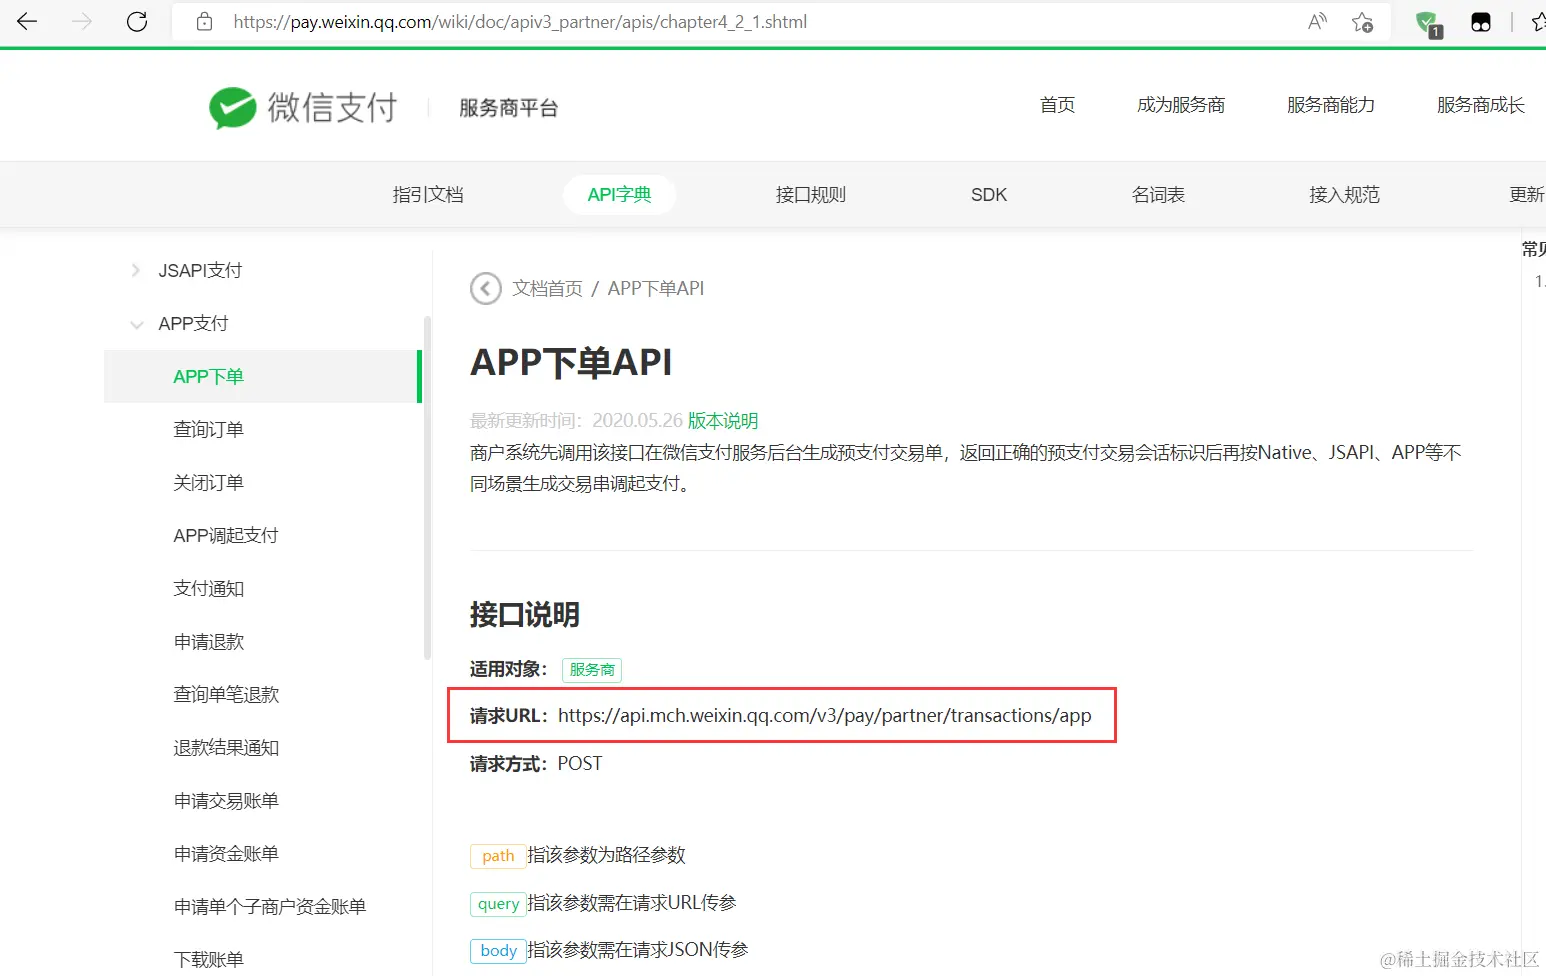This screenshot has width=1546, height=976.
Task: Open 服务商成长 menu item
Action: [1481, 105]
